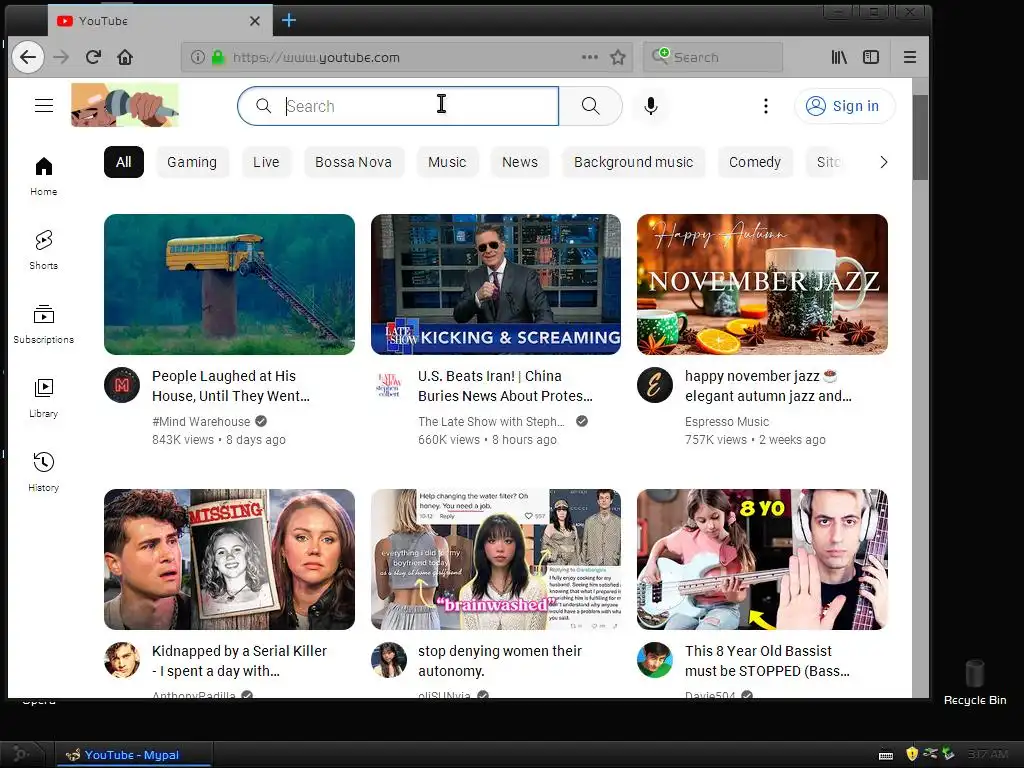Toggle the browser sidebar view icon

pos(871,57)
